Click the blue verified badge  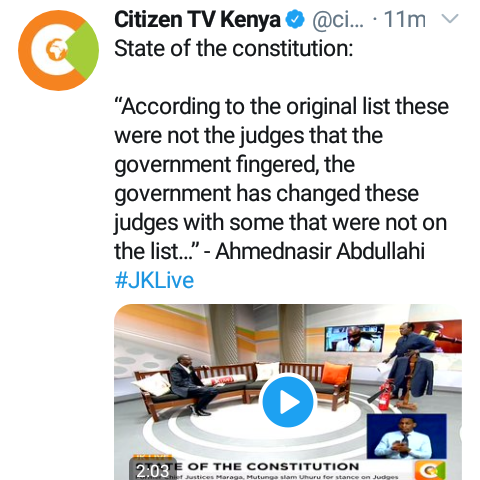pyautogui.click(x=295, y=20)
